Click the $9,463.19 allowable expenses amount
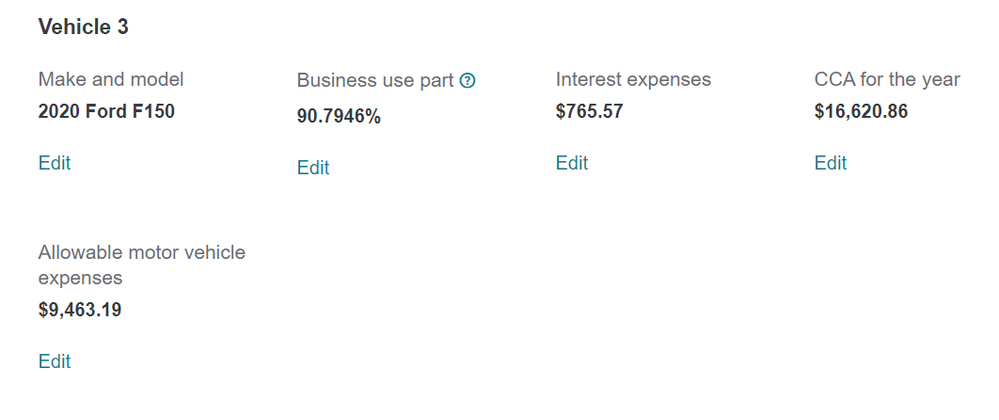Image resolution: width=999 pixels, height=420 pixels. tap(80, 310)
